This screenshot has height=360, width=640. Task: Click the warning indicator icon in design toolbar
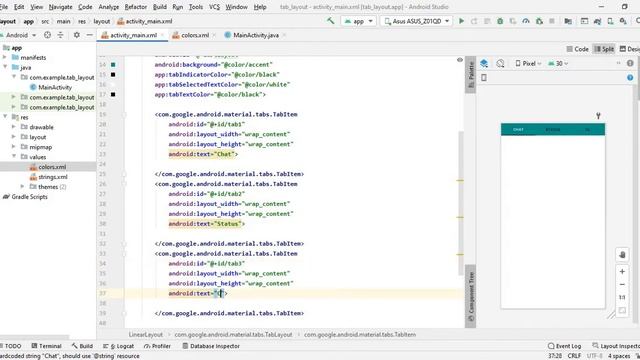pyautogui.click(x=630, y=63)
